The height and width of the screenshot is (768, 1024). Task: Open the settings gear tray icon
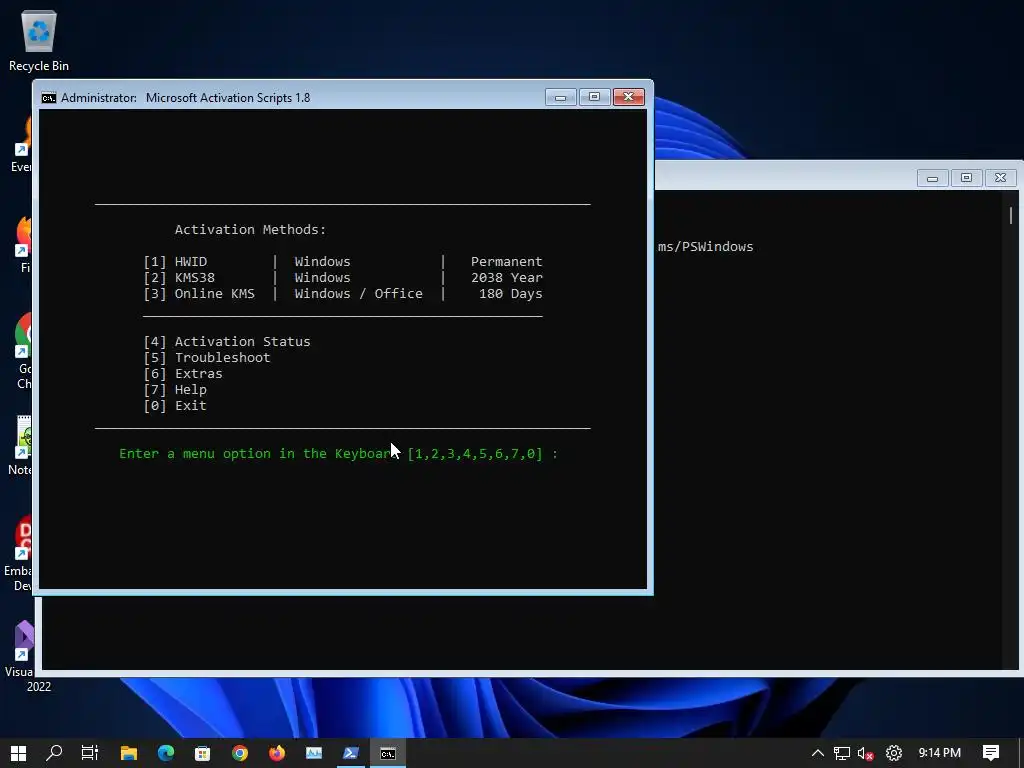pos(894,753)
